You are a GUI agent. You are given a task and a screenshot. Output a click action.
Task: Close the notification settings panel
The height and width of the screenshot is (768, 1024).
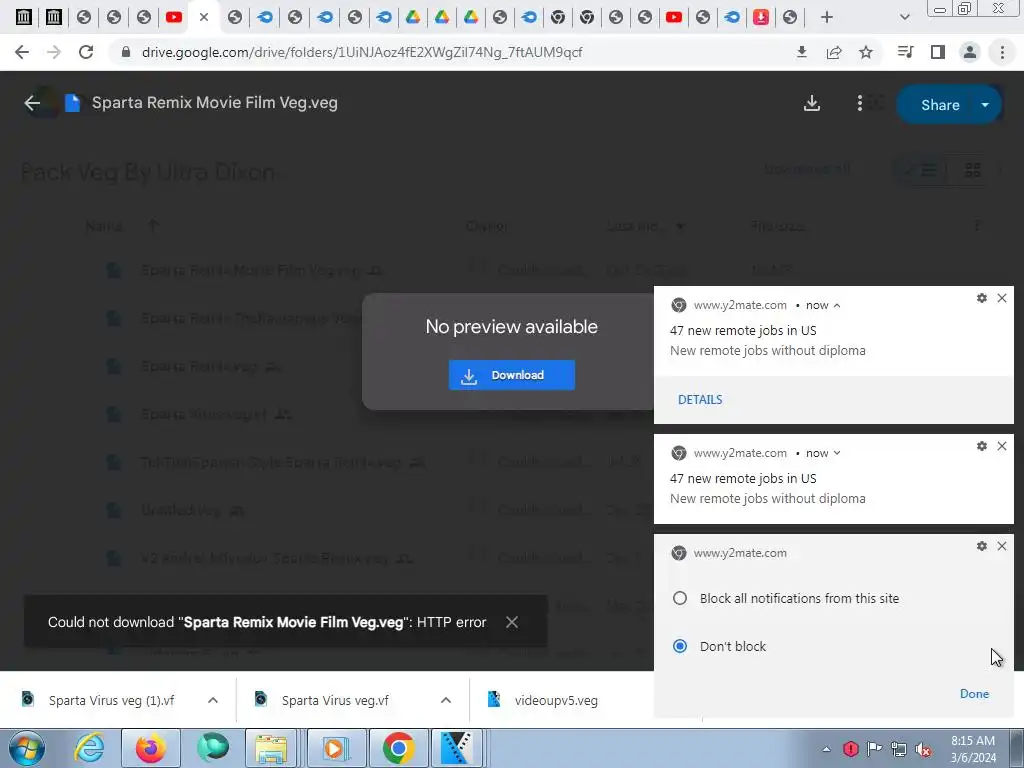1002,546
